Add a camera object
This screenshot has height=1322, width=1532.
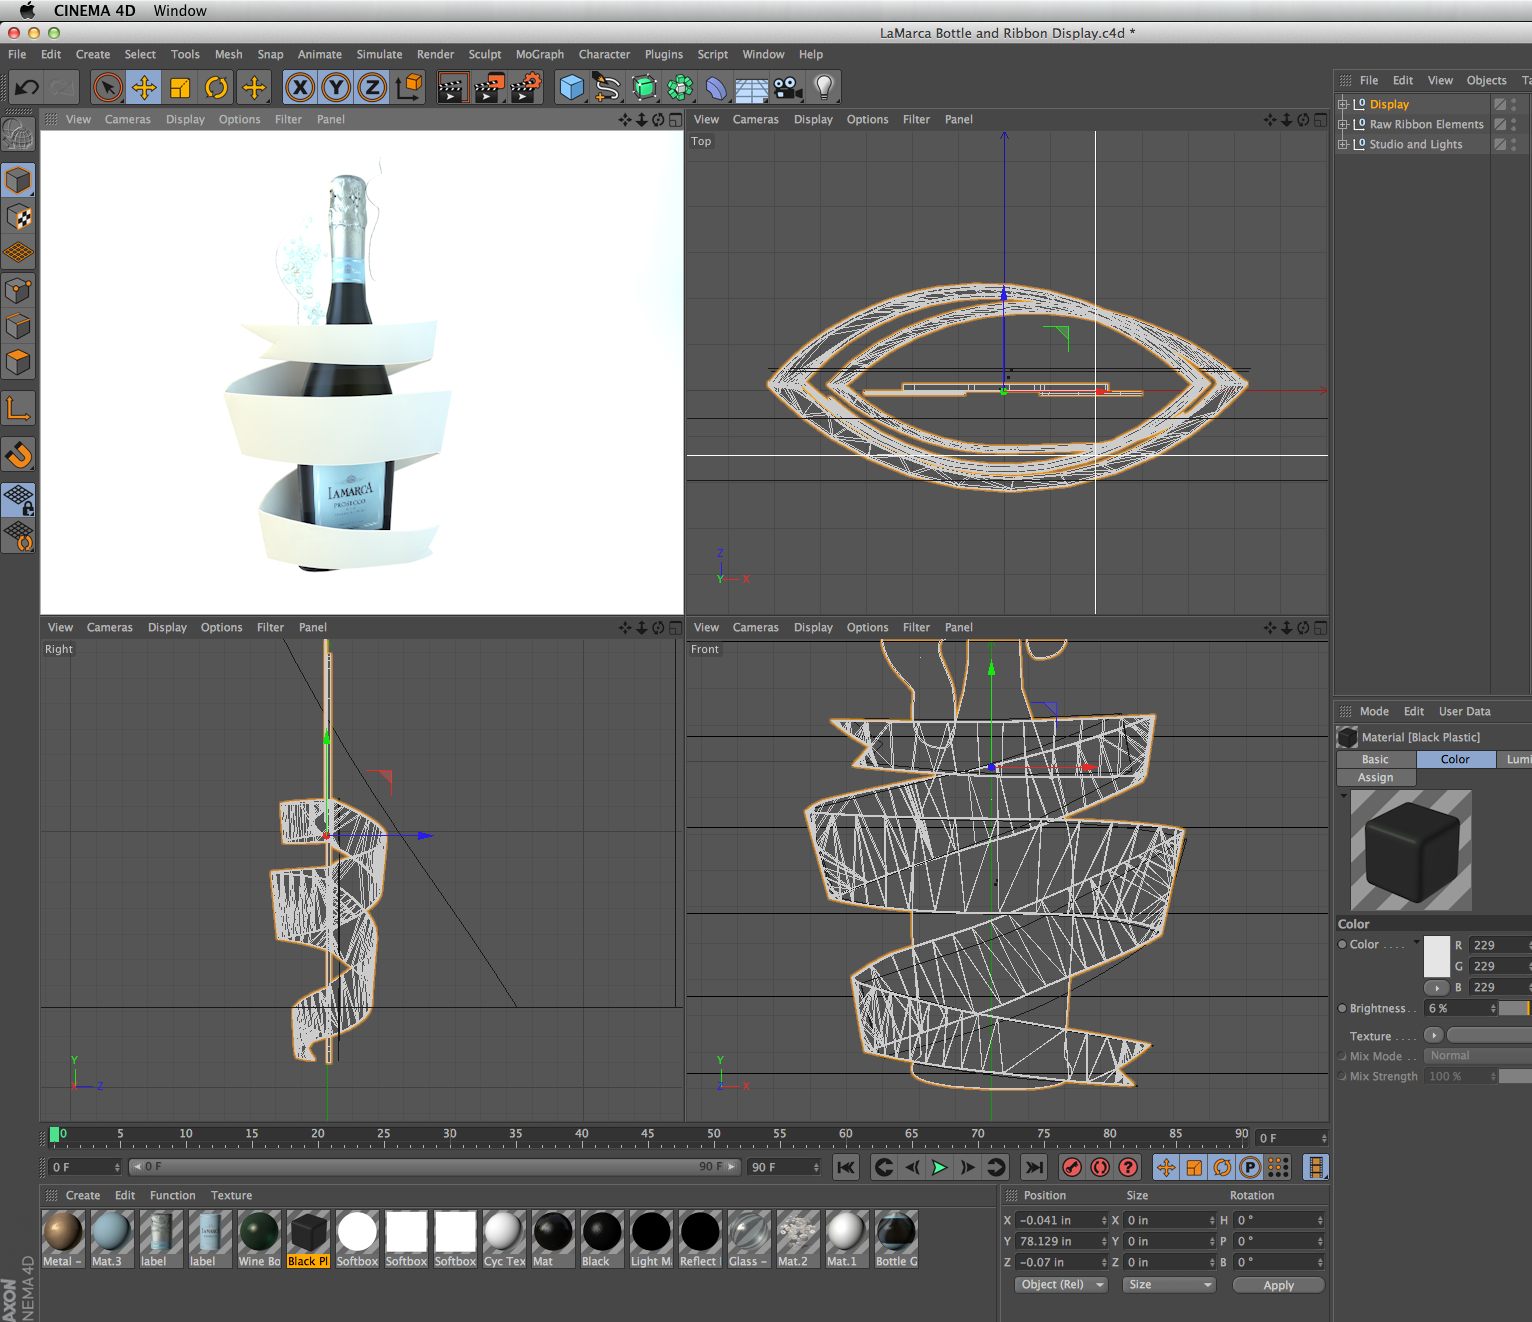(x=788, y=88)
